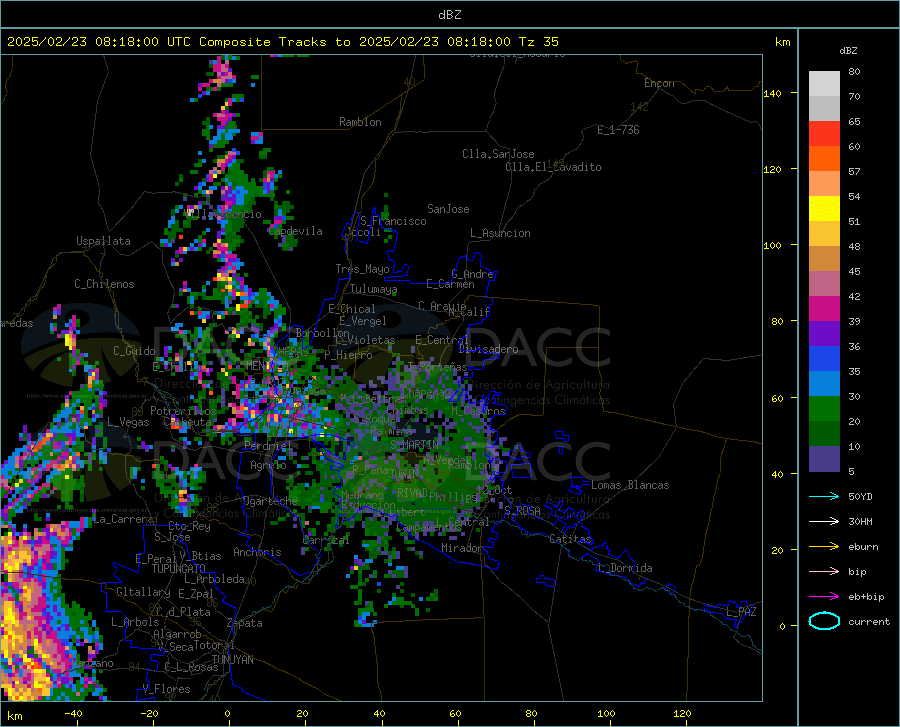Click the Tulumaya place label

tap(373, 289)
